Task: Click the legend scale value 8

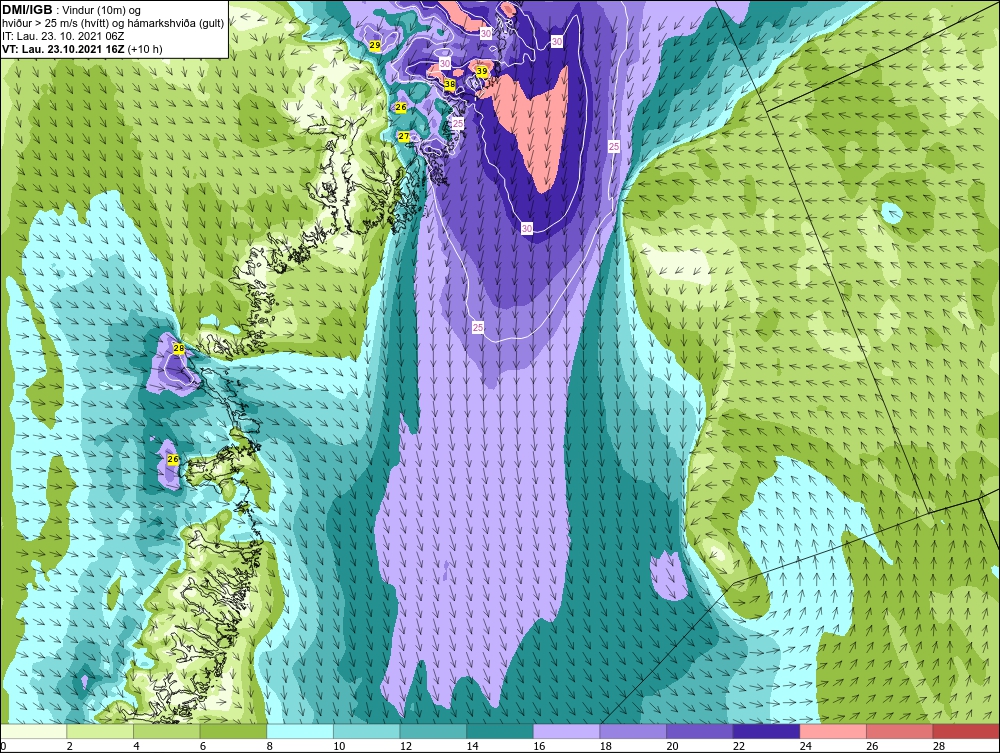Action: tap(269, 746)
